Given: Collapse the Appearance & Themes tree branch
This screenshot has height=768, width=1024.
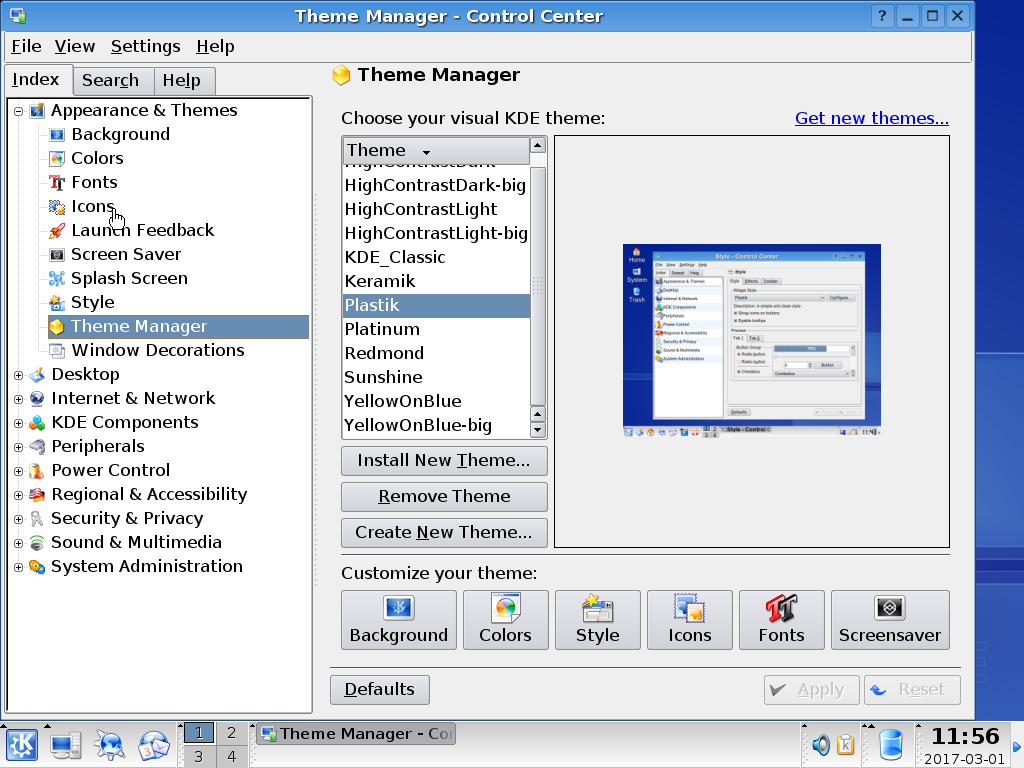Looking at the screenshot, I should 18,111.
